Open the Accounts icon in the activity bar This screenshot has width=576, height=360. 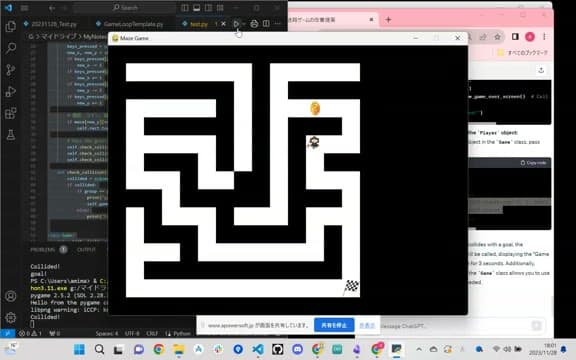tap(11, 296)
